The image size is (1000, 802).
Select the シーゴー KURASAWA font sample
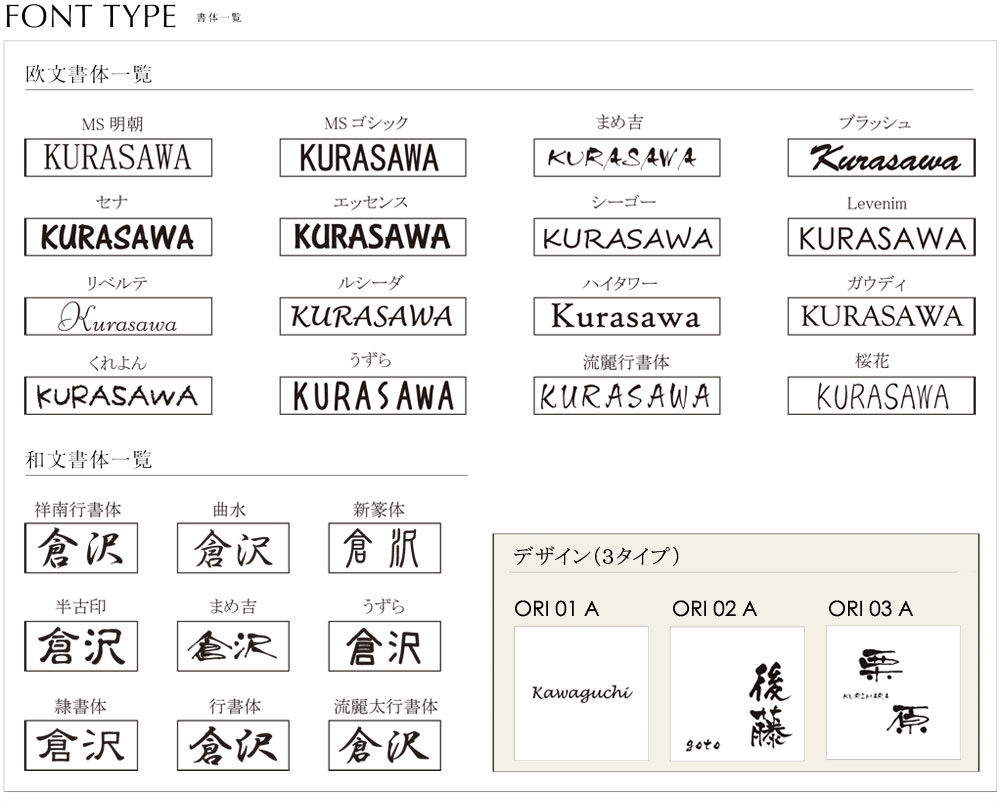(x=627, y=237)
